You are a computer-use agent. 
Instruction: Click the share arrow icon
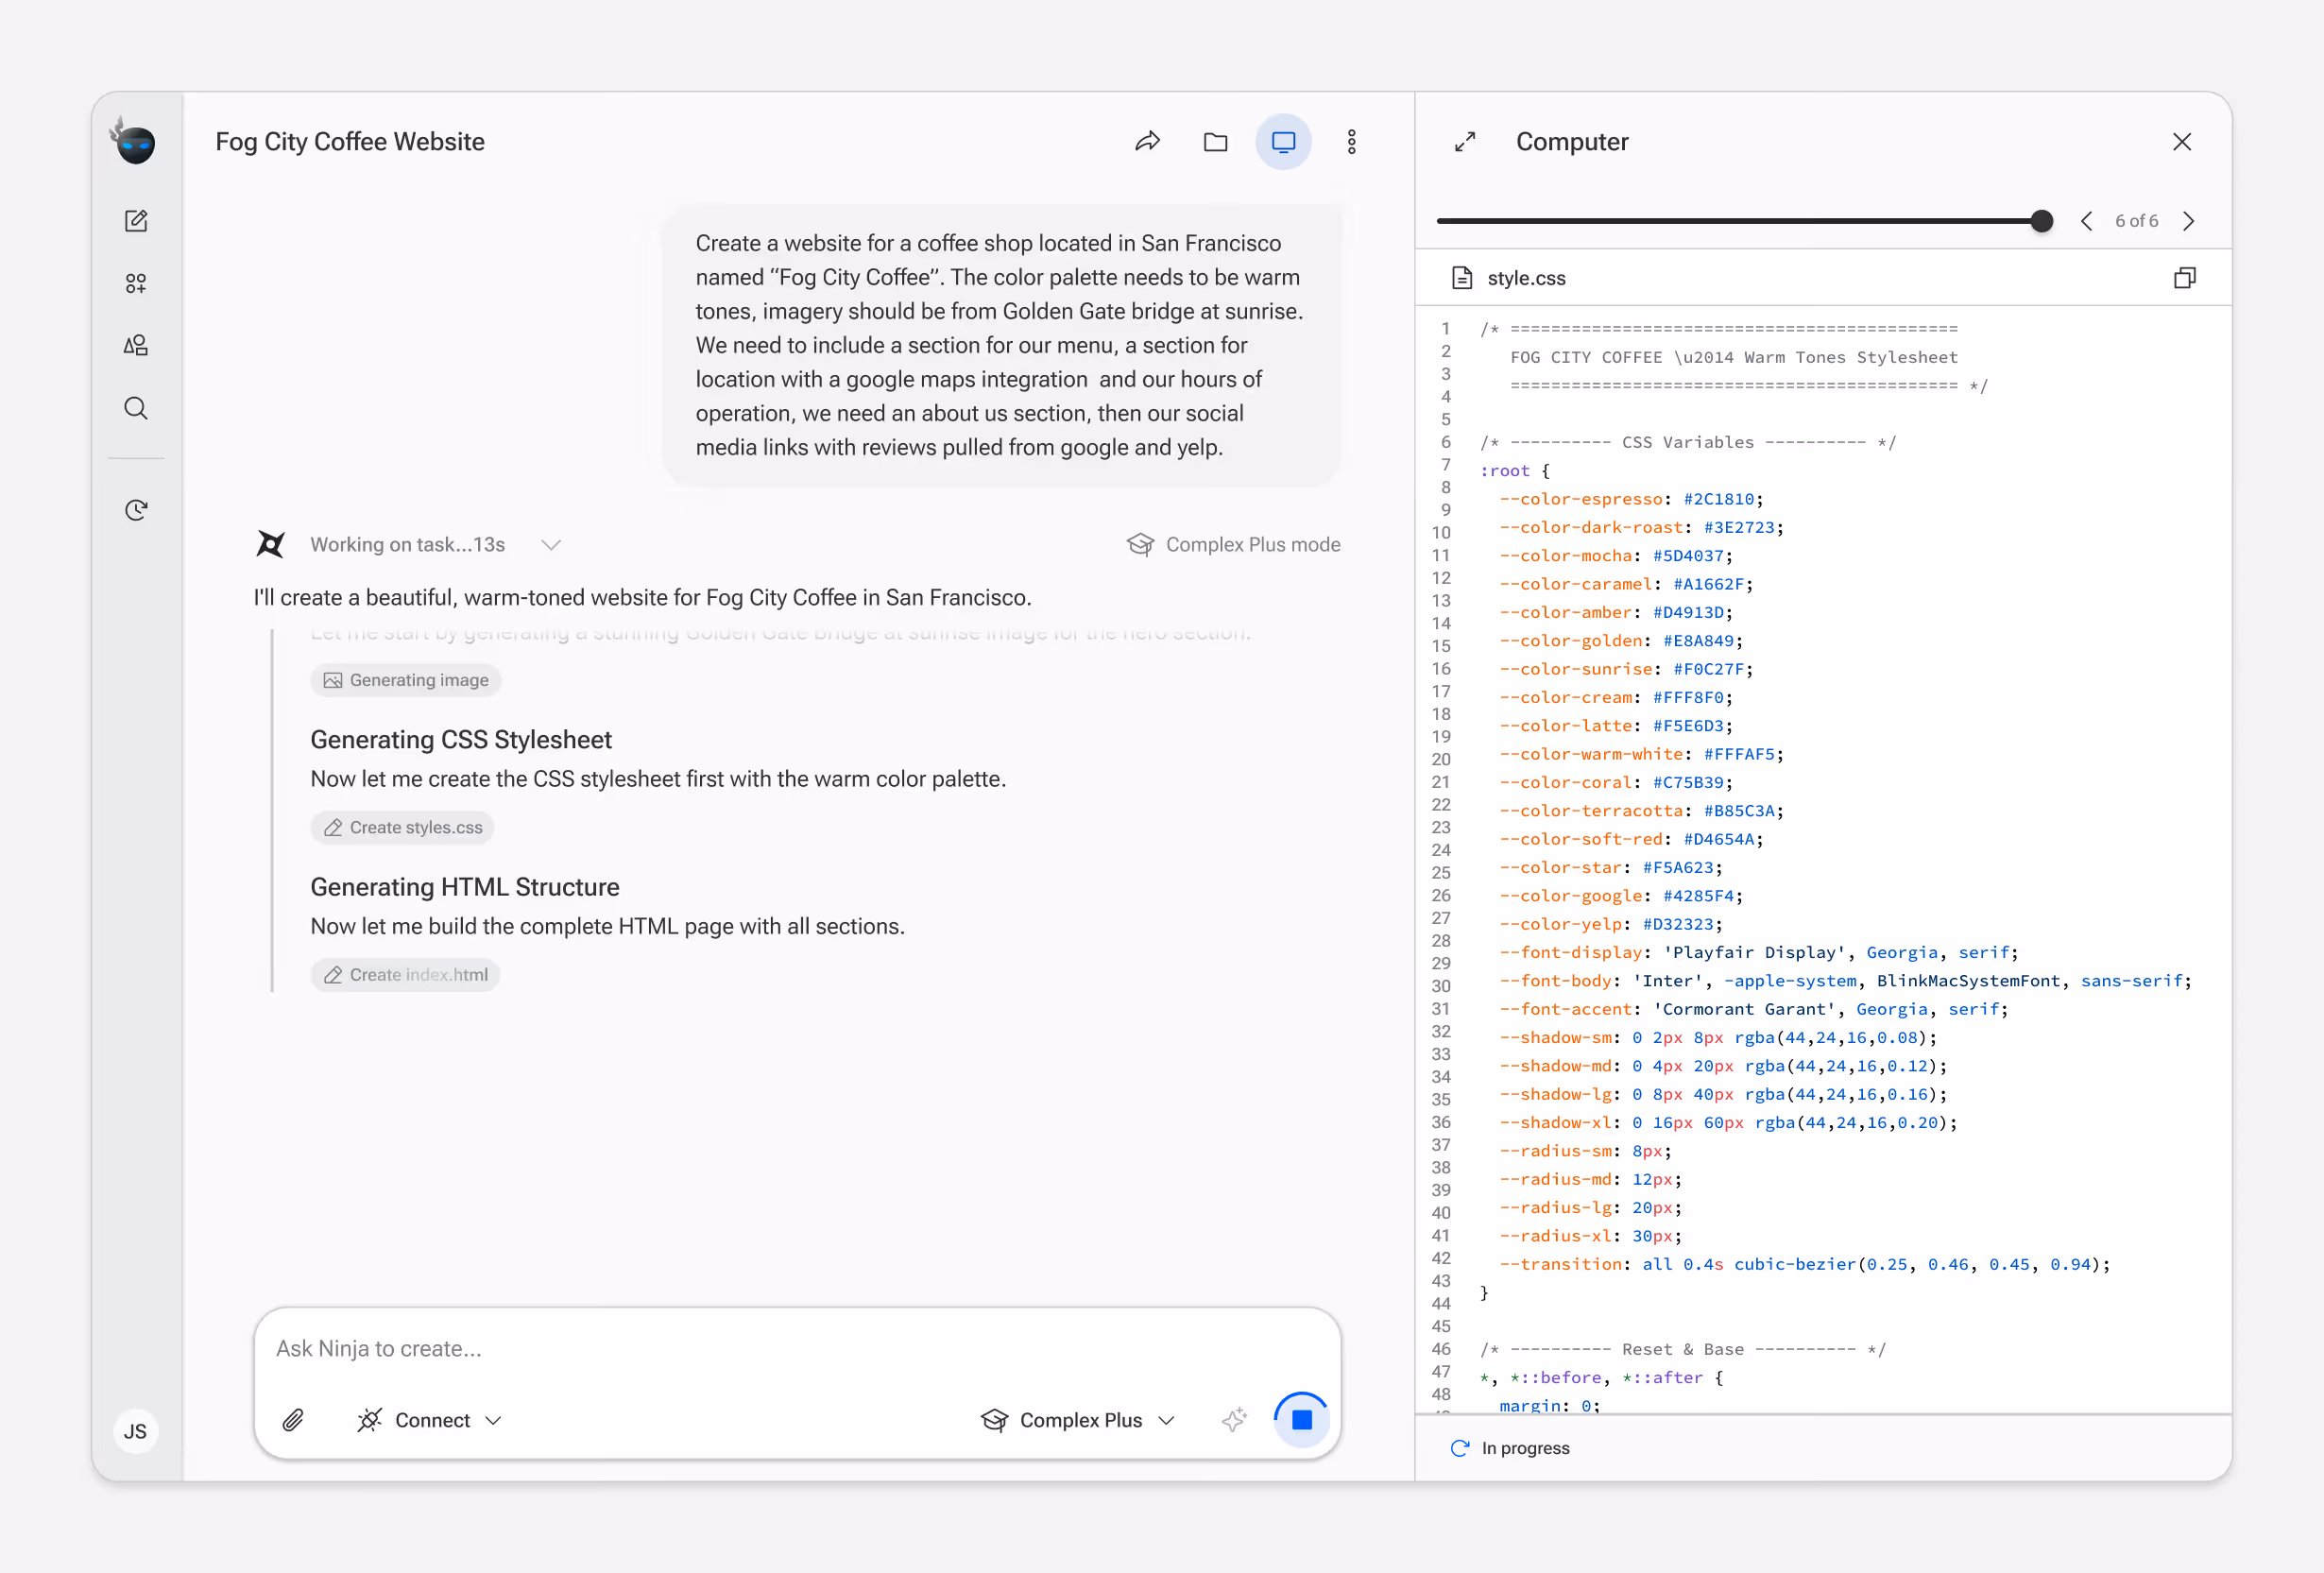[1147, 142]
